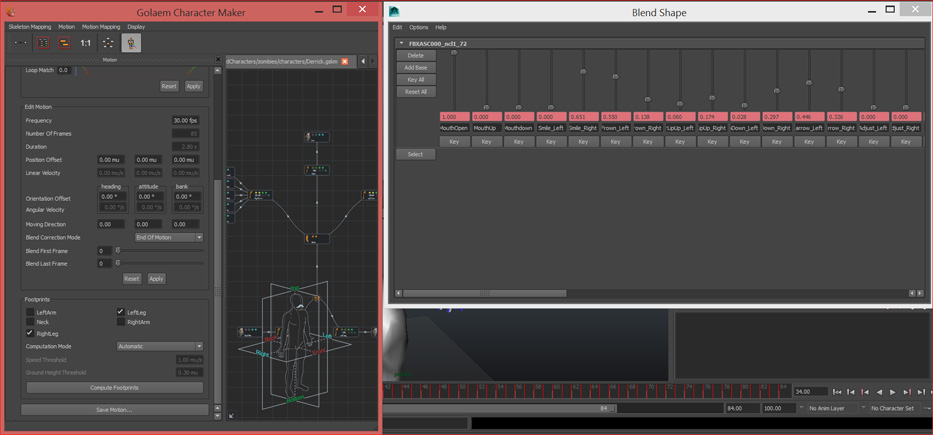Uncheck the LeftLeg footprint checkbox
This screenshot has height=435, width=933.
click(x=121, y=312)
